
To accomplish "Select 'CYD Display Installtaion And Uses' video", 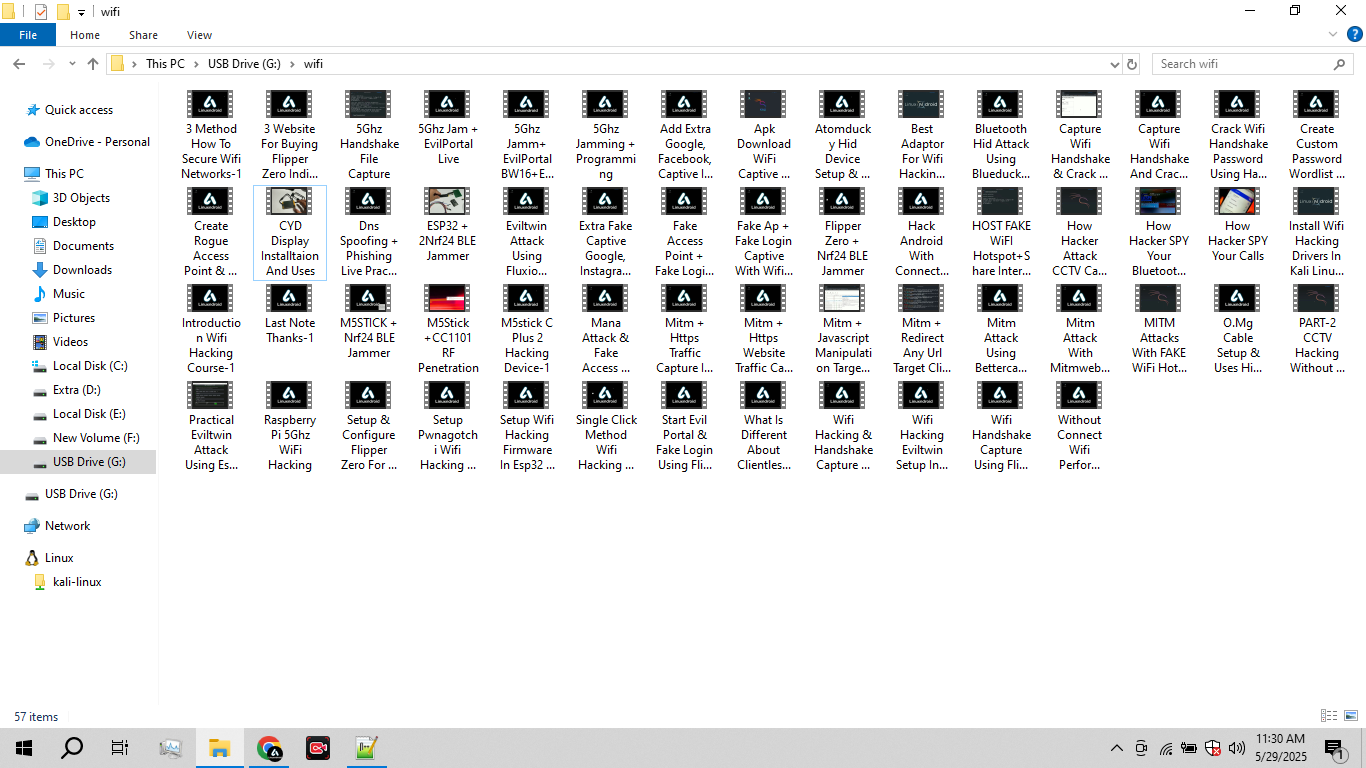I will 290,232.
